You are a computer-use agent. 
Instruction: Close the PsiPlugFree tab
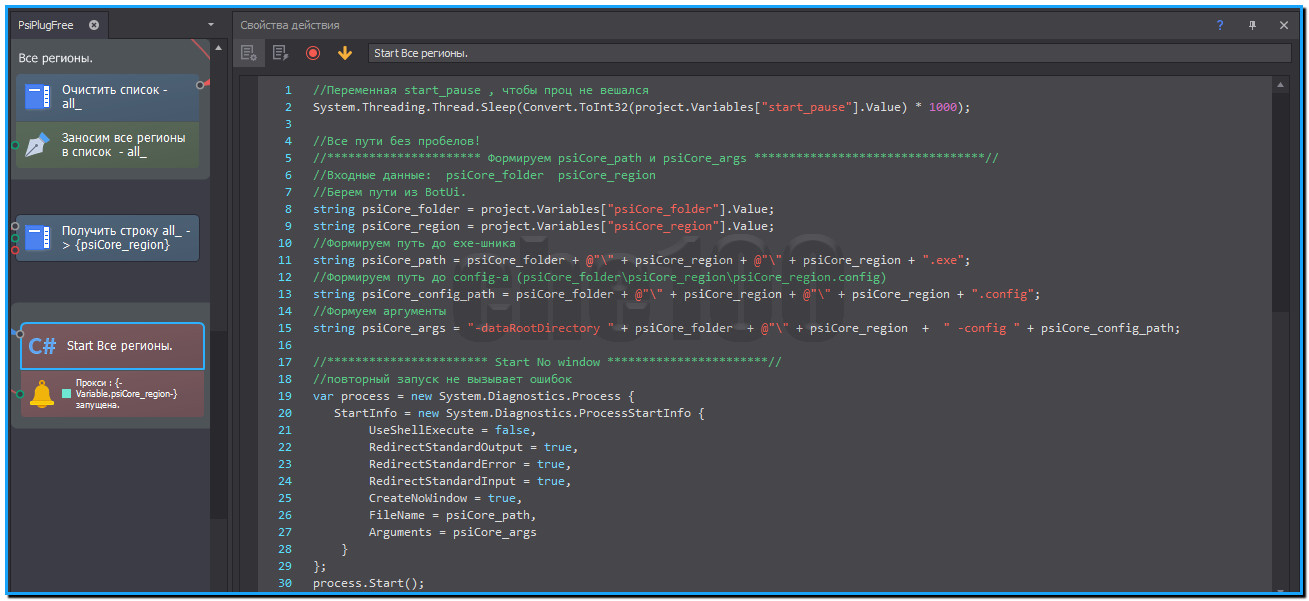point(94,25)
